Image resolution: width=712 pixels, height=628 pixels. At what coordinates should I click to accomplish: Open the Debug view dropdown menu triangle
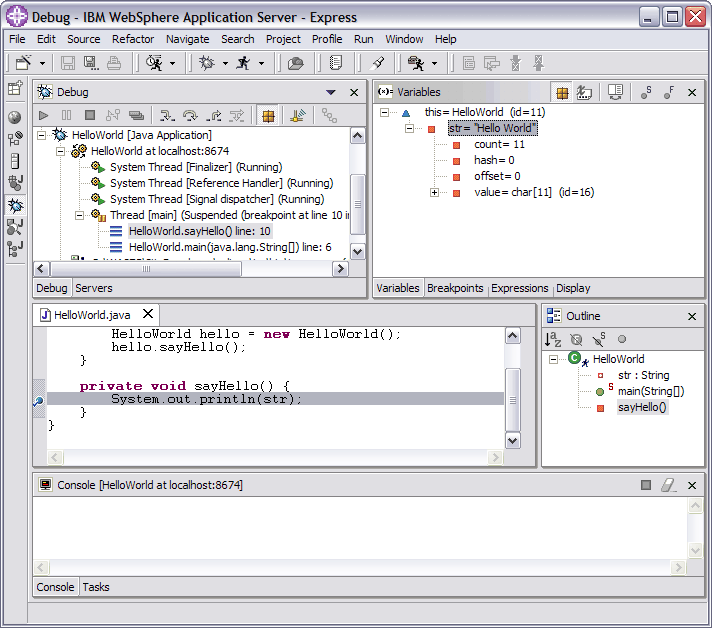click(331, 92)
